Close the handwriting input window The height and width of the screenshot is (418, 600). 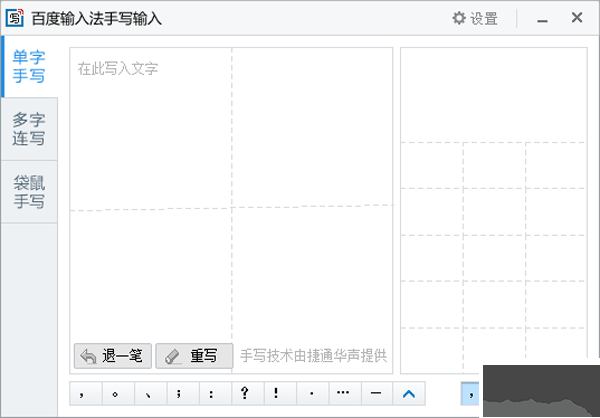pyautogui.click(x=577, y=18)
